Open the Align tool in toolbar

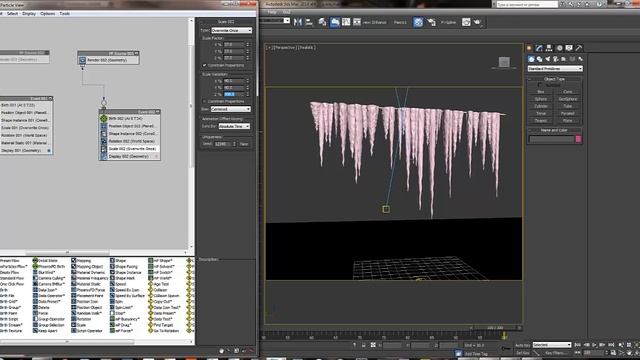(x=309, y=22)
